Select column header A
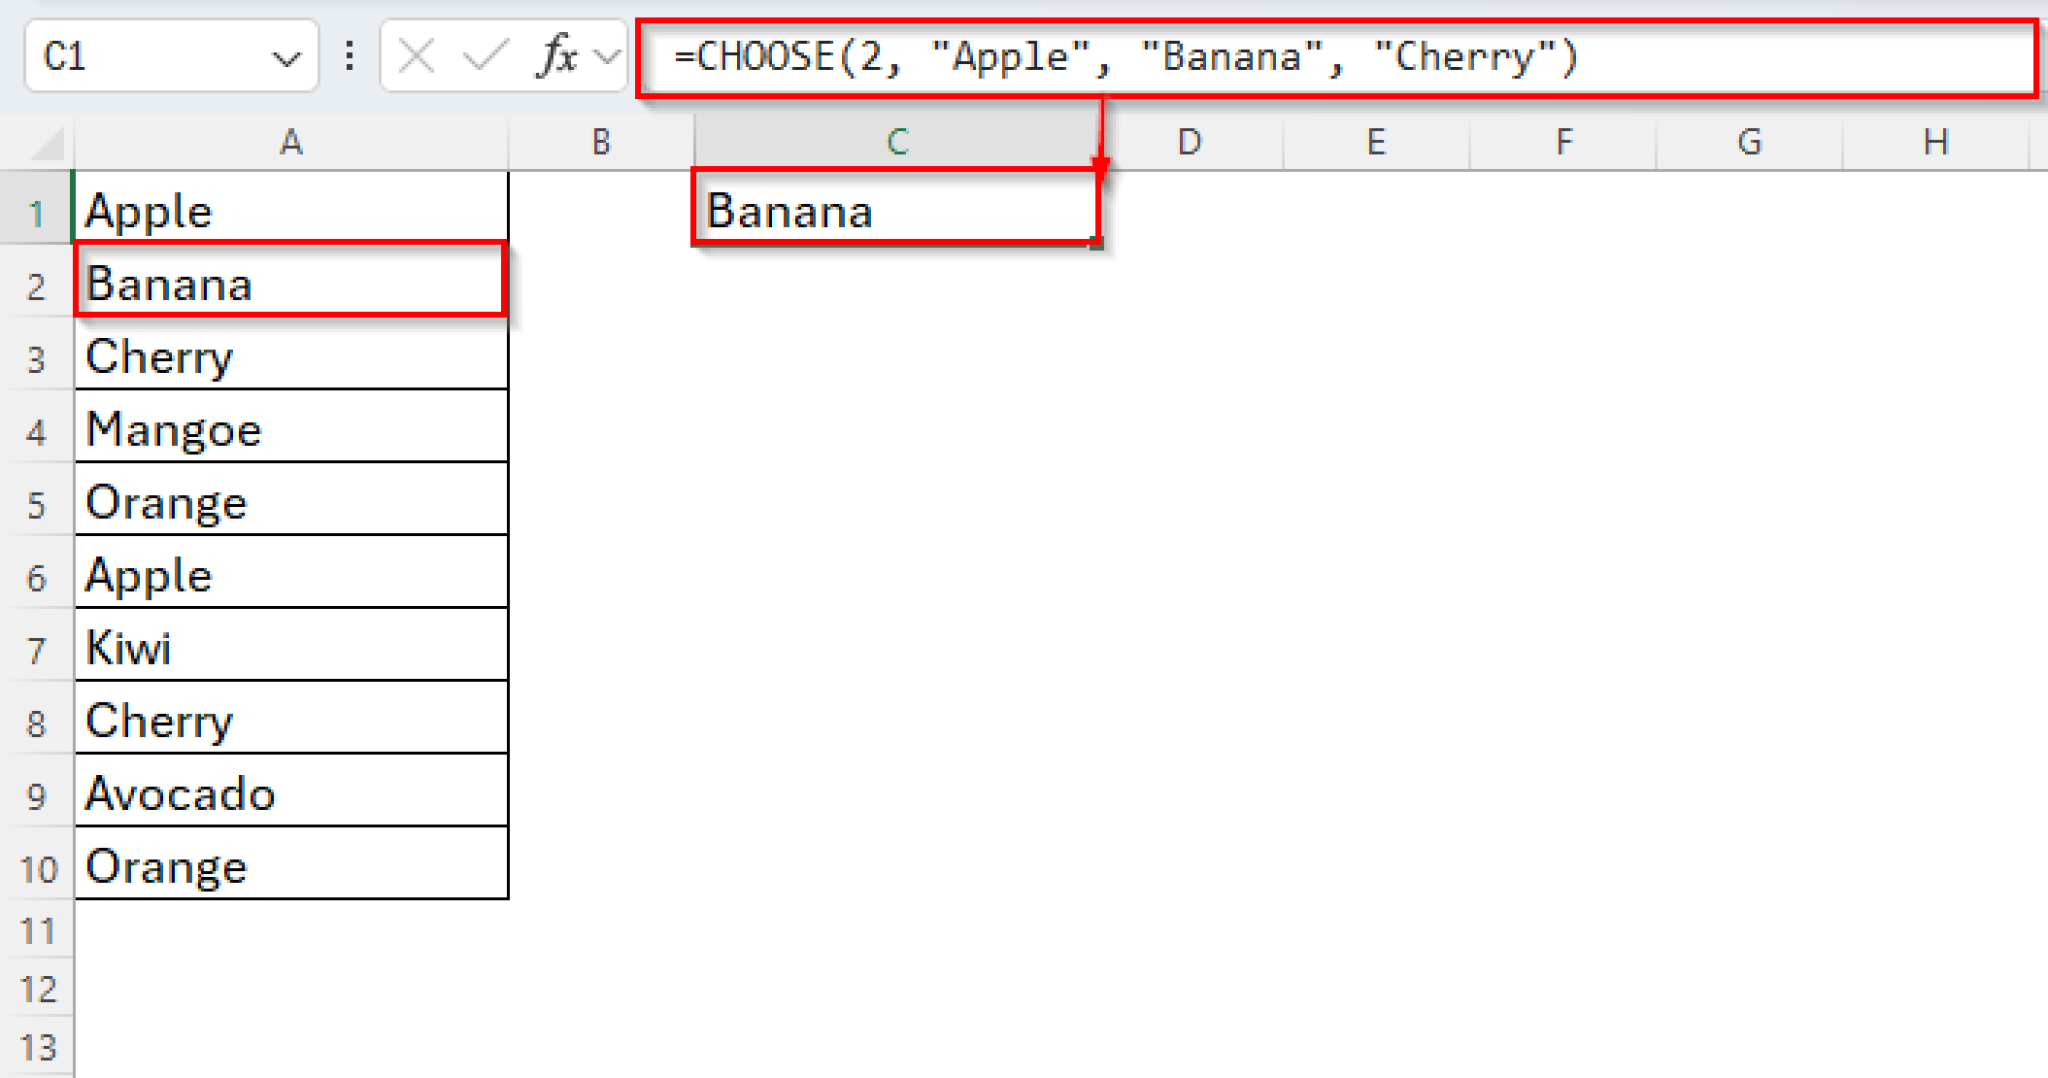 click(x=290, y=141)
